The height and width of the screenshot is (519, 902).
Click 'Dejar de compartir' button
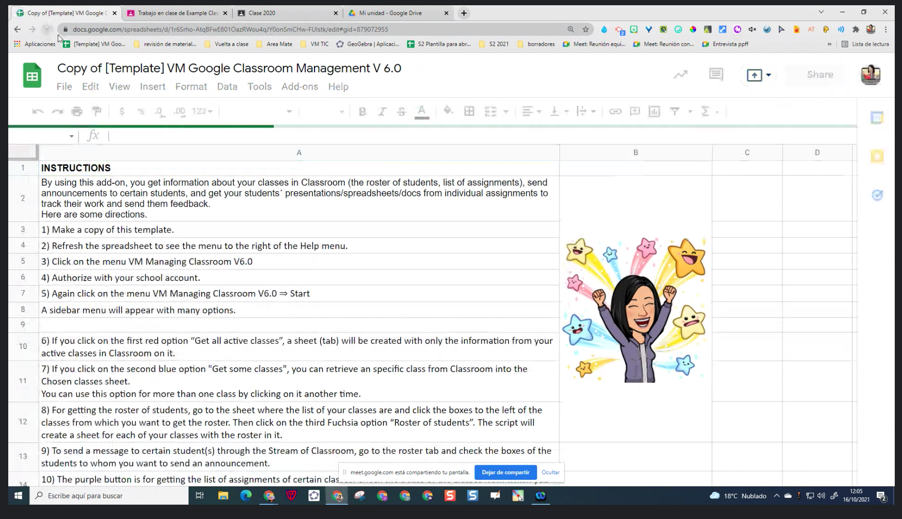505,472
